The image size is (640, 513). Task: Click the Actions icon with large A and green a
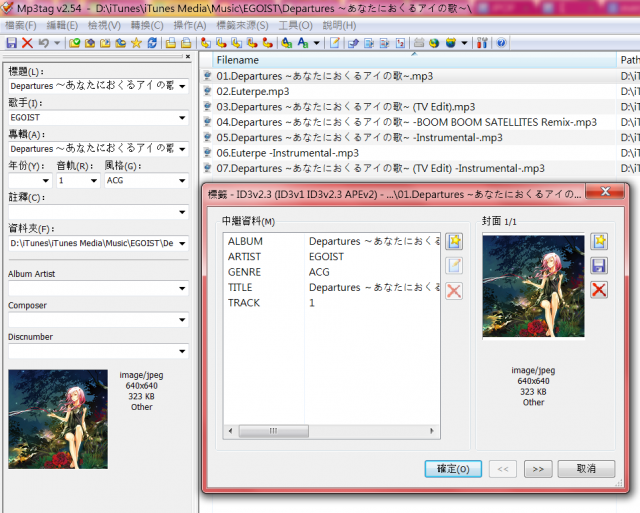287,42
